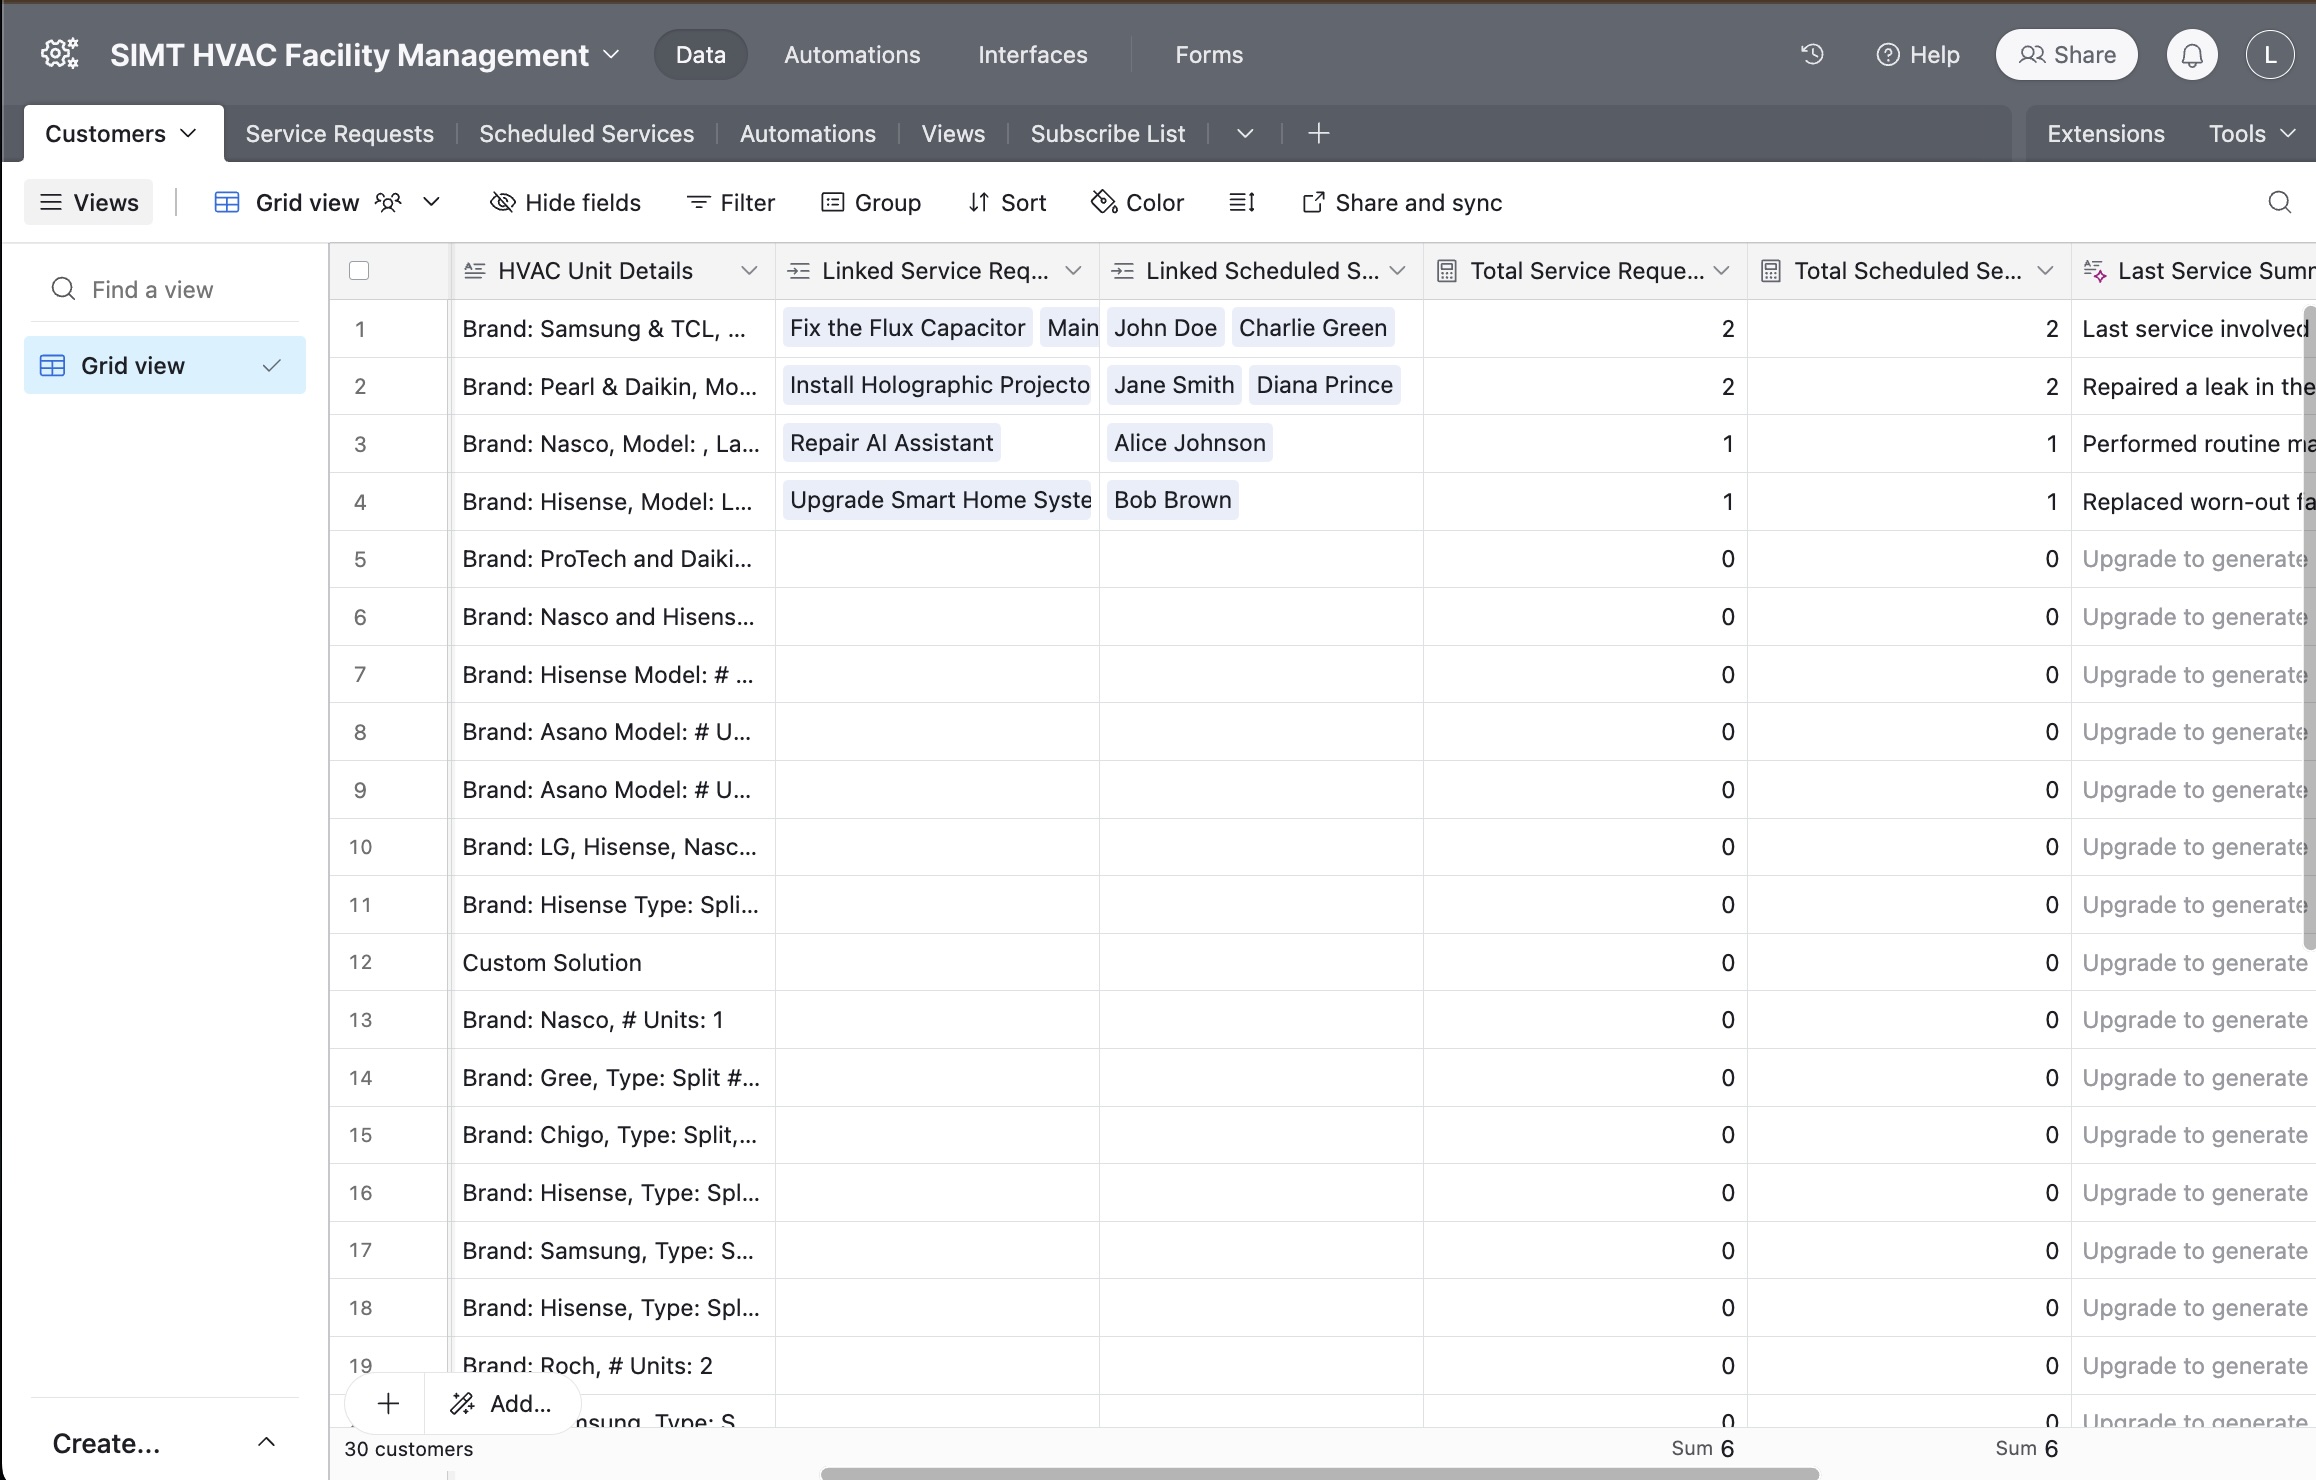Click the gear logo next to base name
The image size is (2316, 1480).
click(x=60, y=54)
